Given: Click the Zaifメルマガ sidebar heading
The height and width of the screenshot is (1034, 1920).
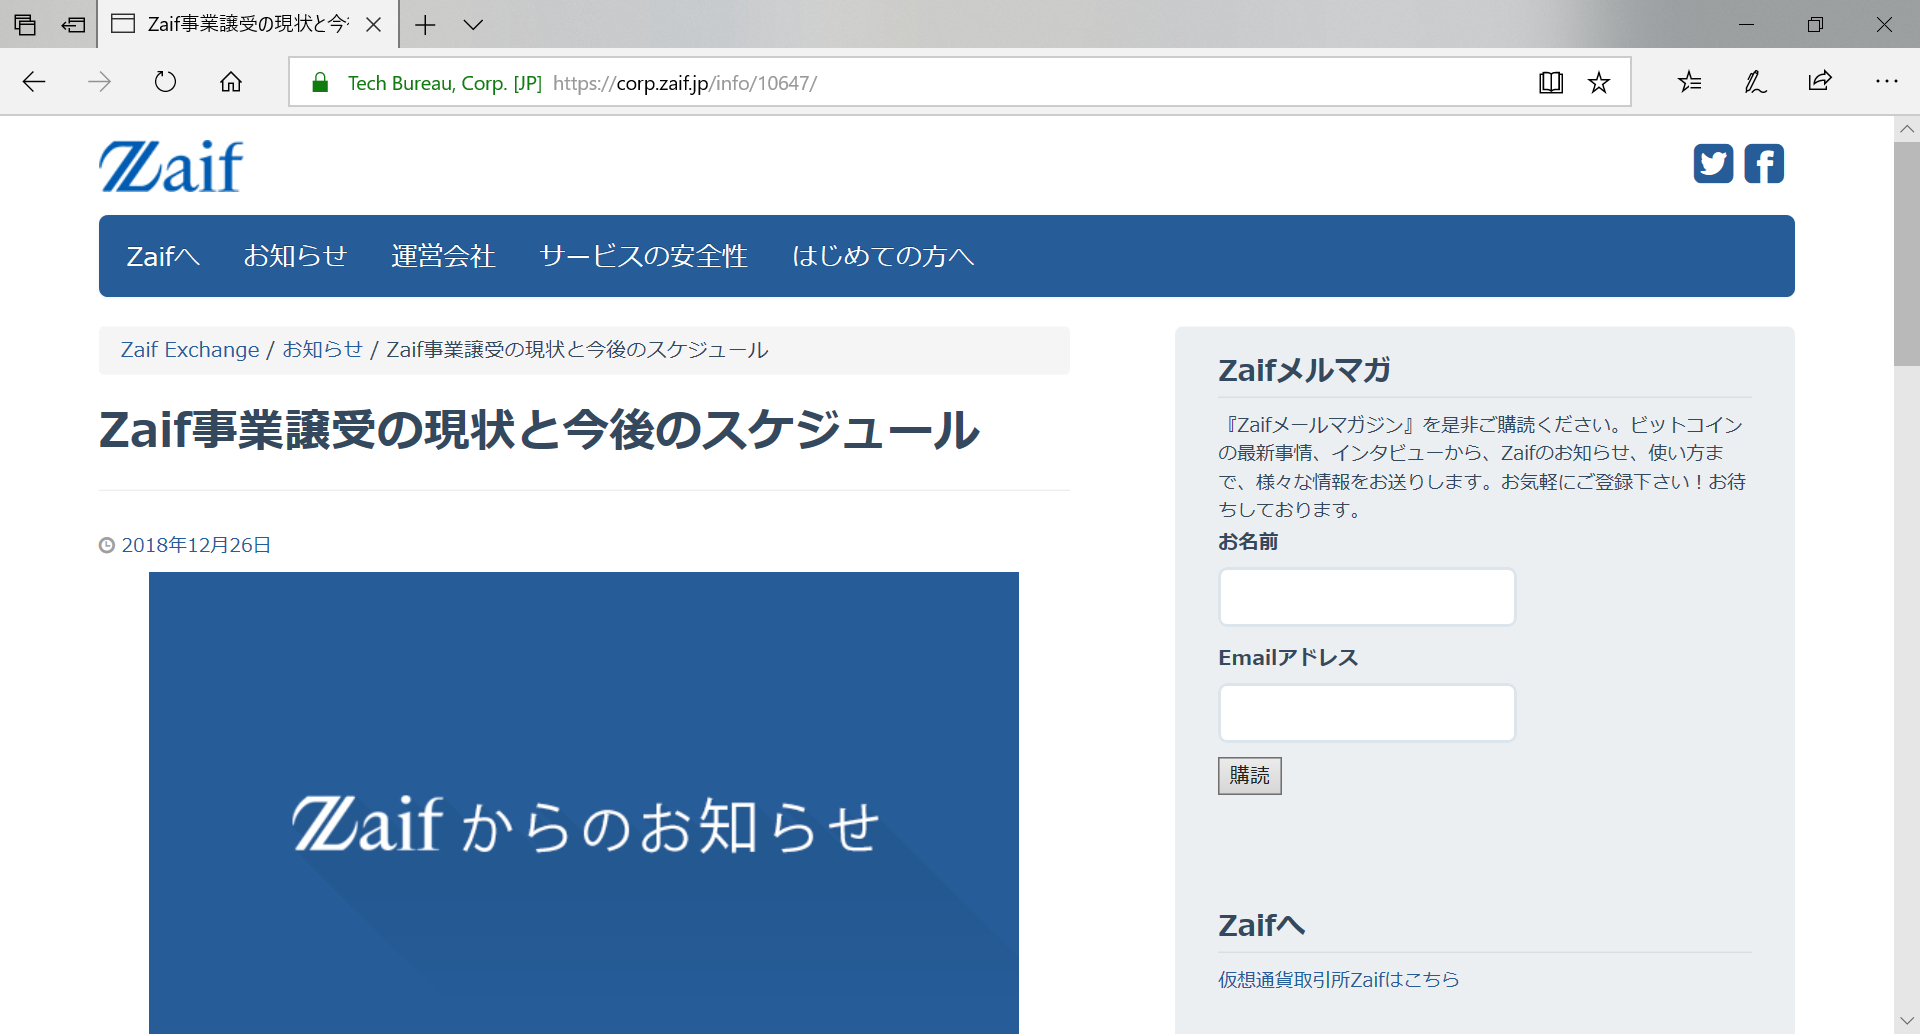Looking at the screenshot, I should (x=1304, y=371).
